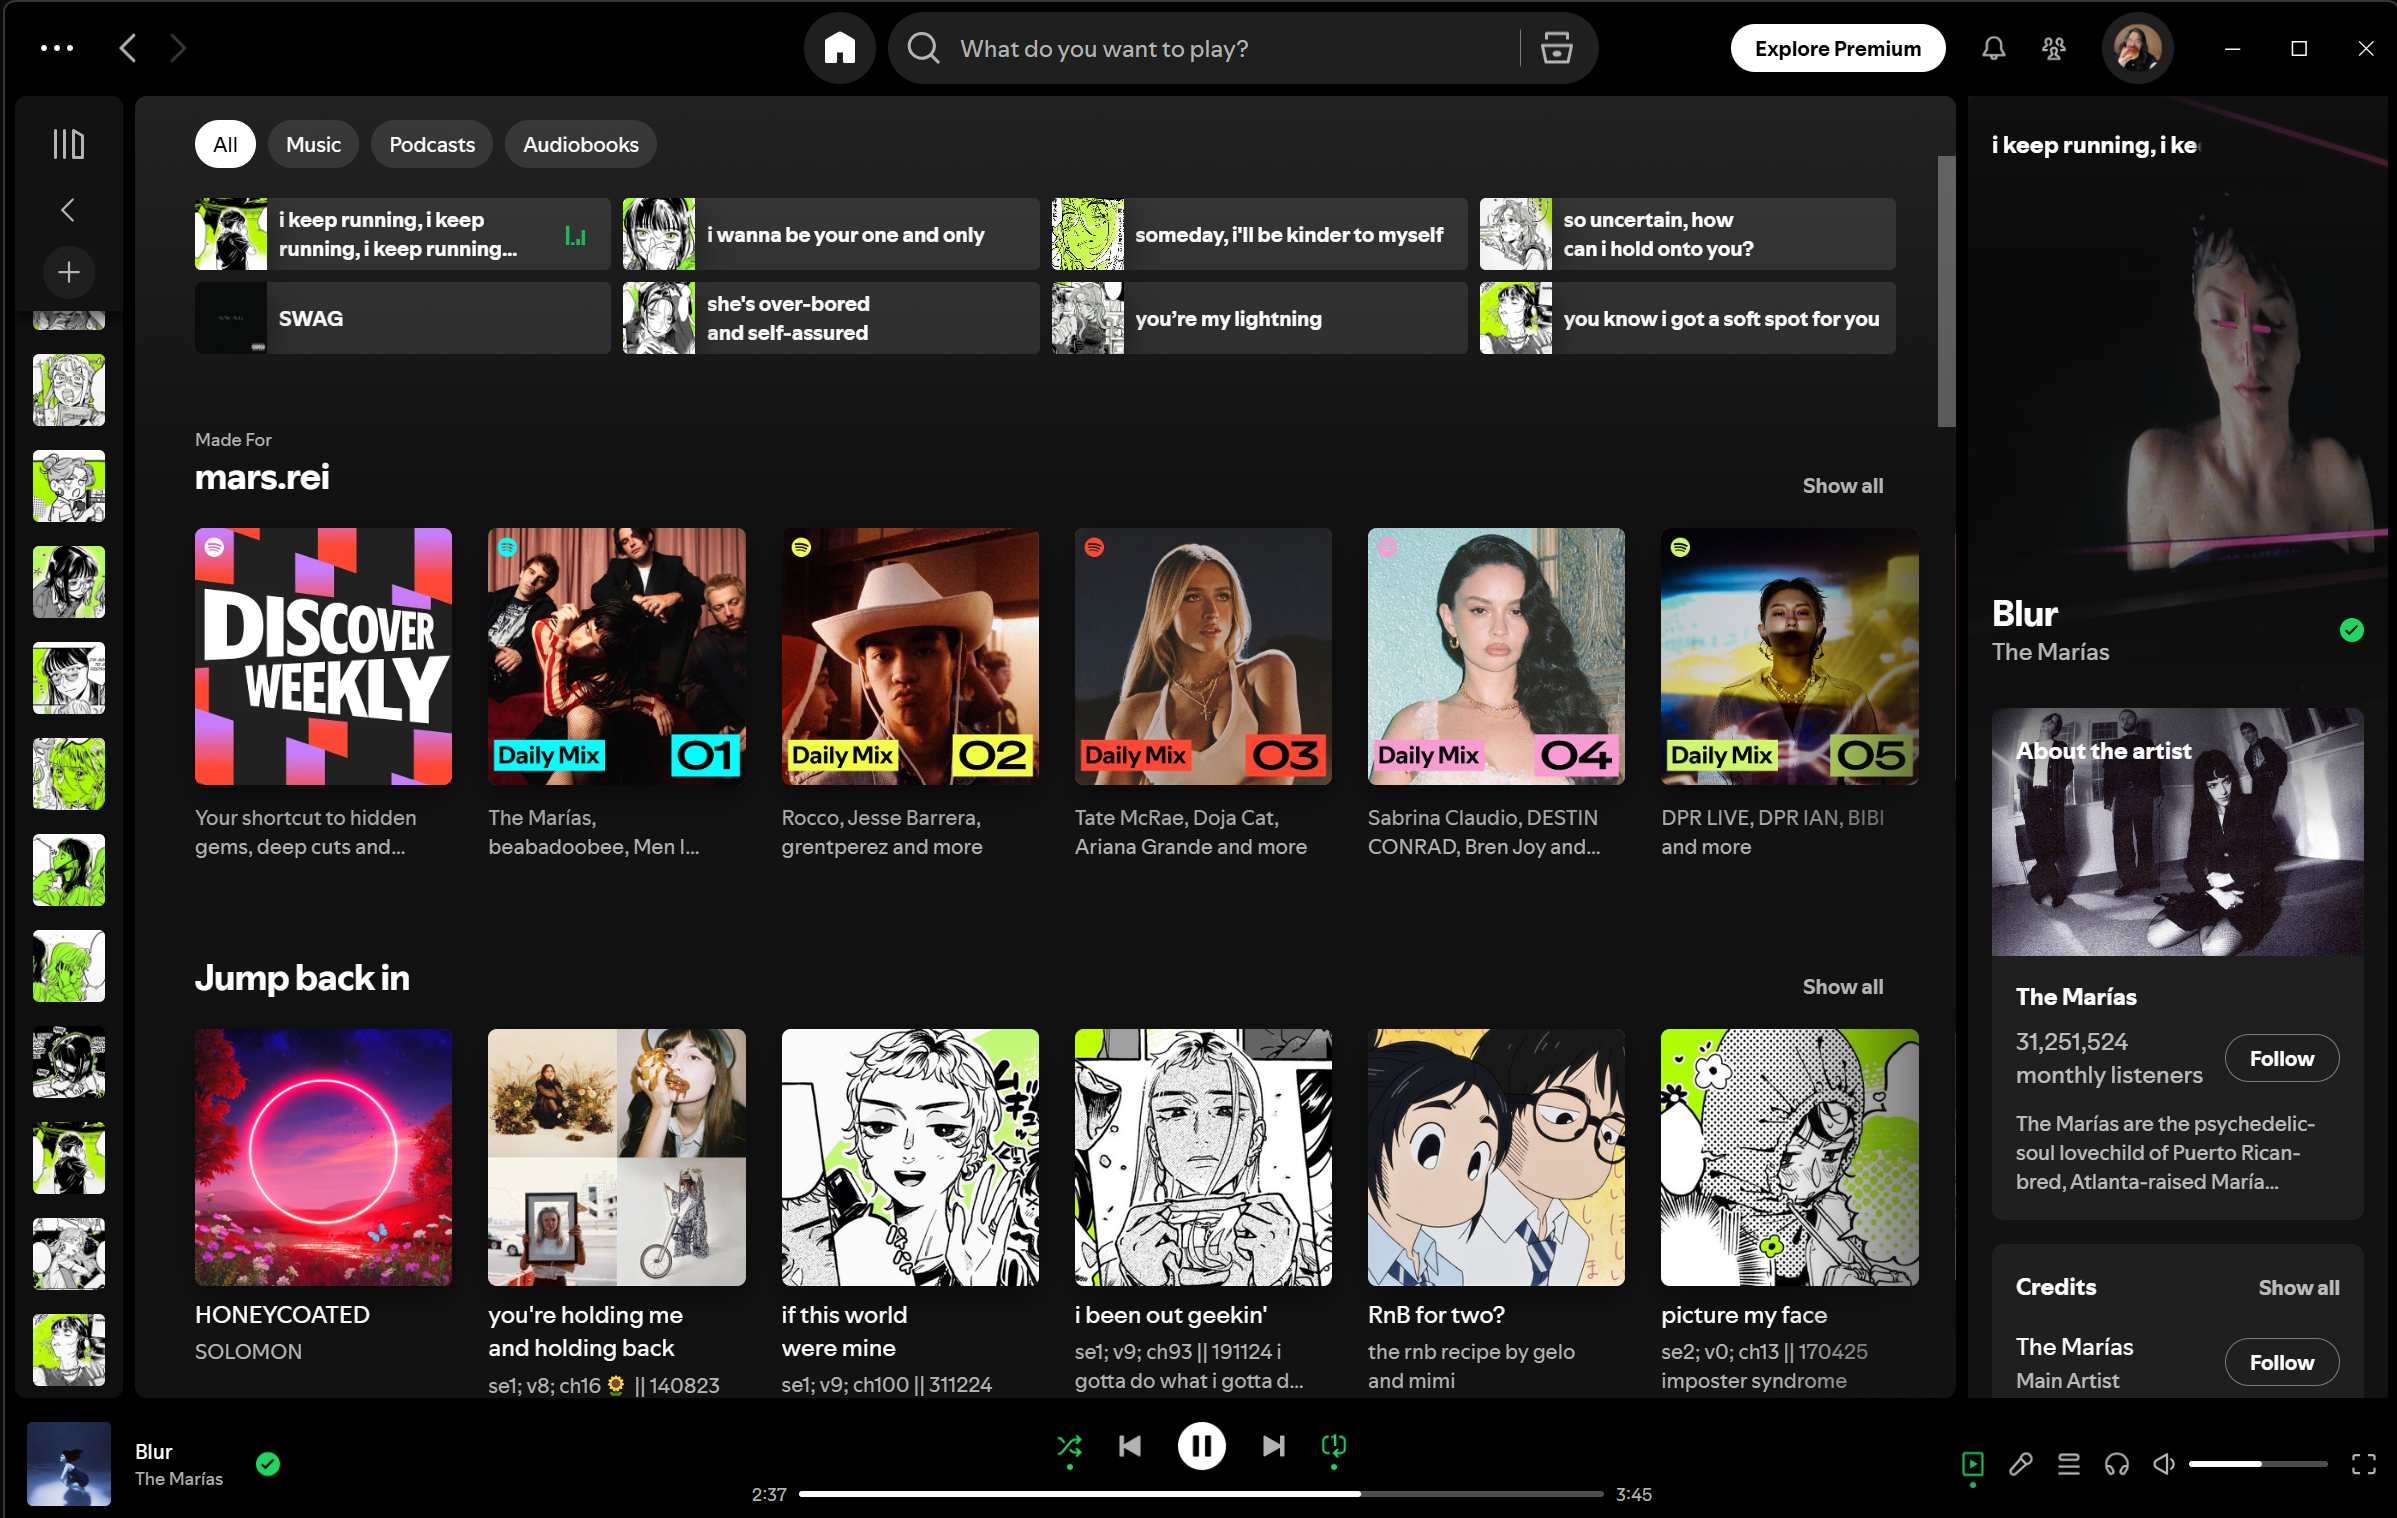
Task: Select the Audiobooks filter chip
Action: 580,144
